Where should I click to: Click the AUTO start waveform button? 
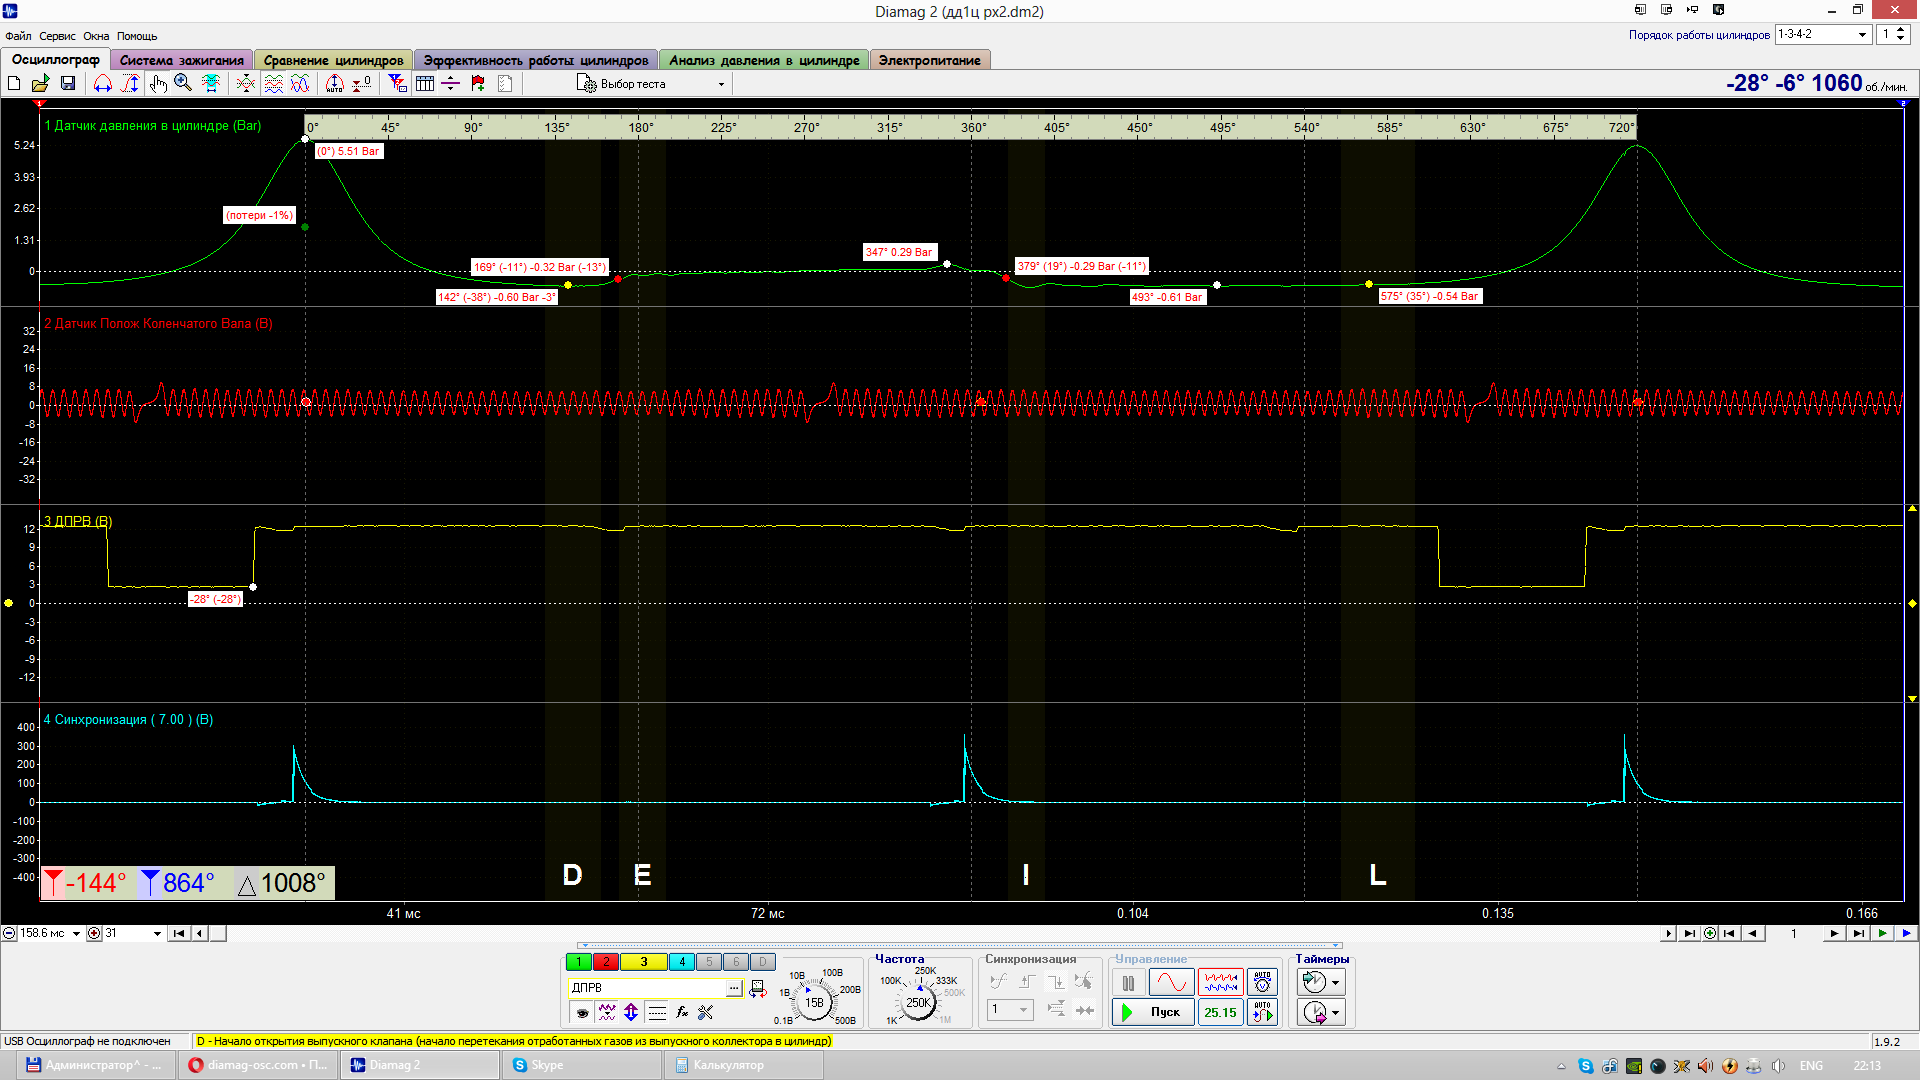point(1262,1012)
